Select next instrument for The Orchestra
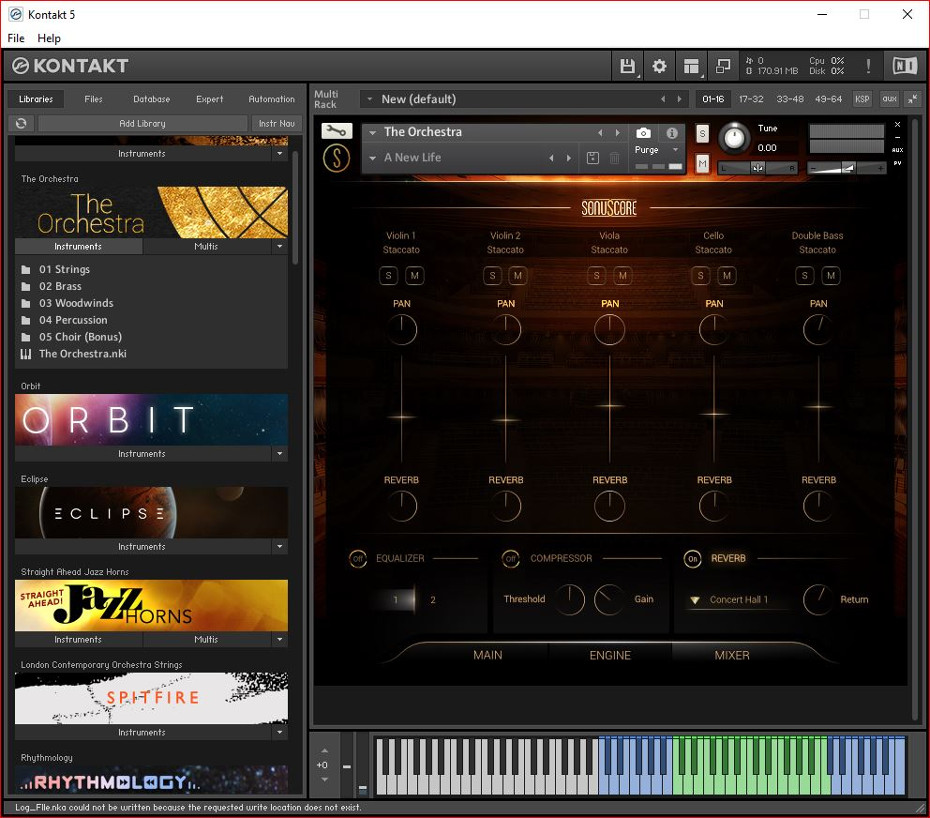Screen dimensions: 930x818 (617, 133)
